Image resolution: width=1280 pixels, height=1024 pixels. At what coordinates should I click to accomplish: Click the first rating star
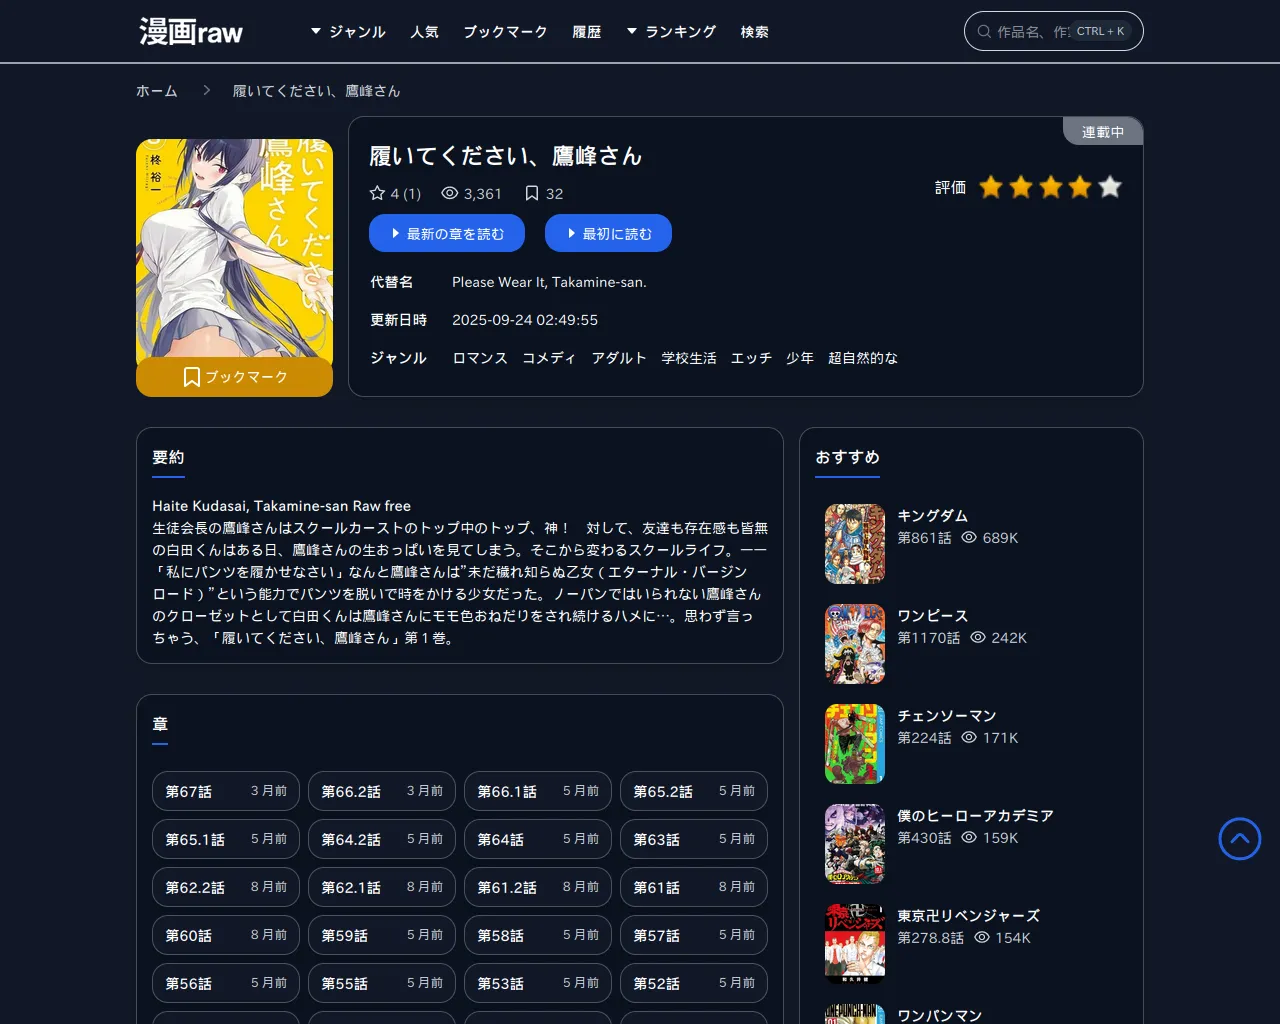tap(991, 187)
